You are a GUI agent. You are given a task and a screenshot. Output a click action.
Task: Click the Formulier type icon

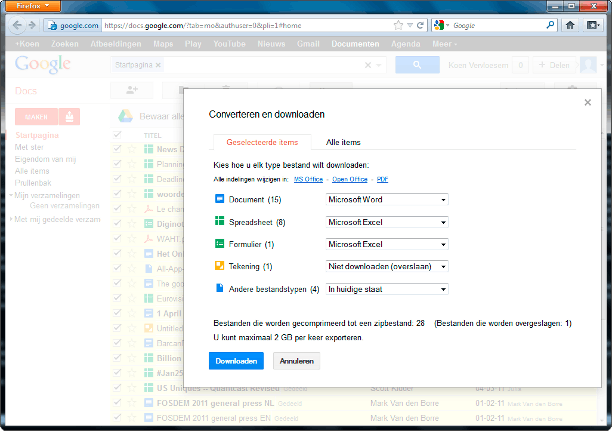pos(219,244)
